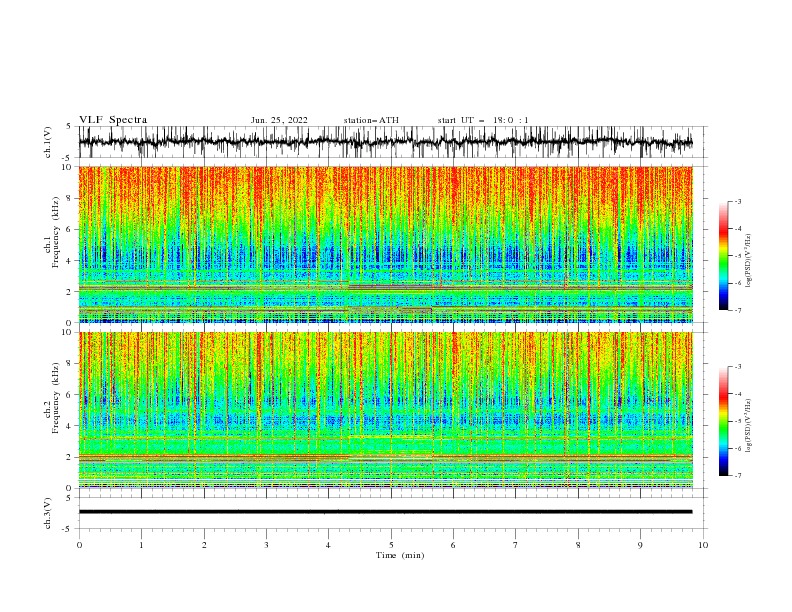Screen dimensions: 792x612
Task: Click time axis tick label "4"
Action: pos(328,545)
